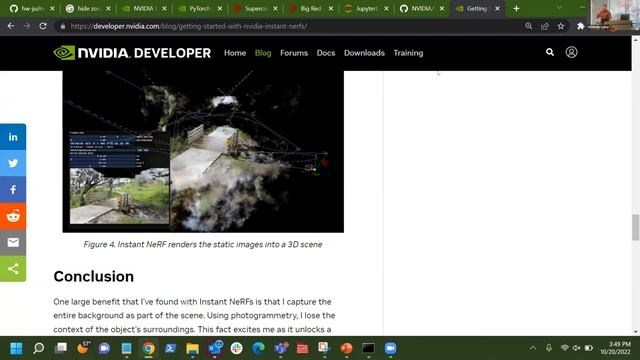Open the Docs menu item
This screenshot has width=640, height=360.
[326, 53]
